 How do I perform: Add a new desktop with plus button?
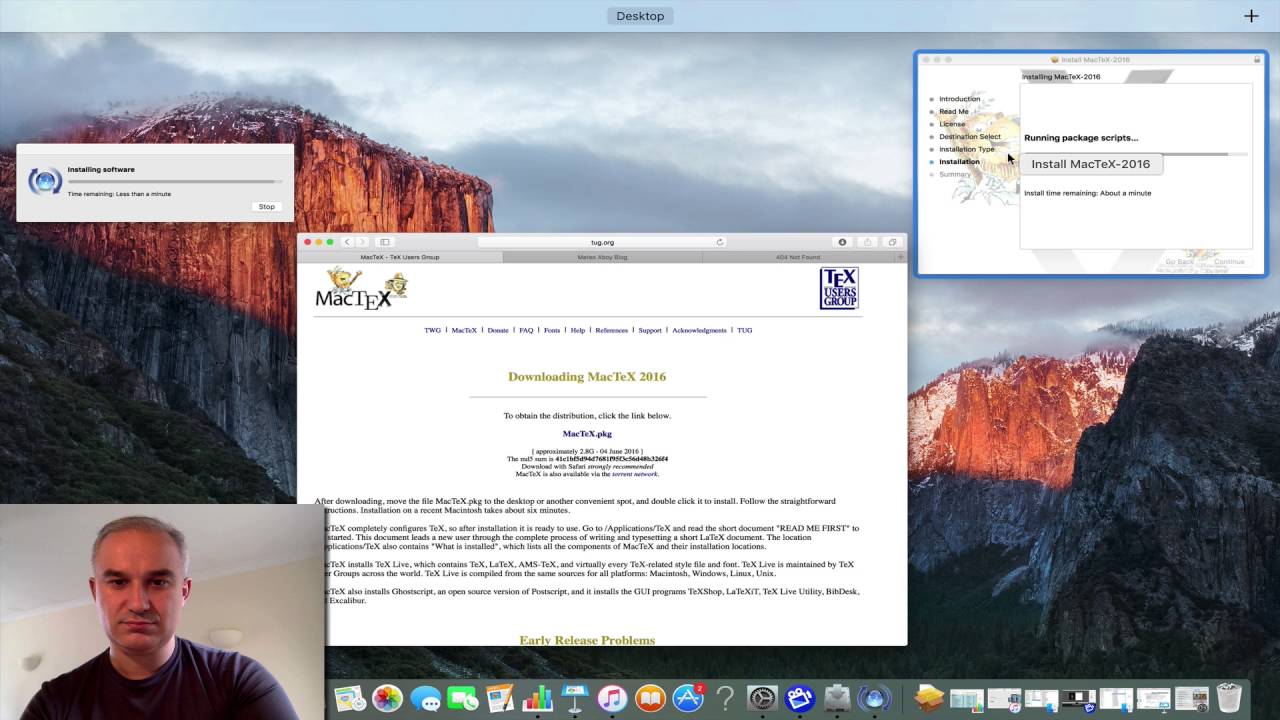pyautogui.click(x=1251, y=16)
